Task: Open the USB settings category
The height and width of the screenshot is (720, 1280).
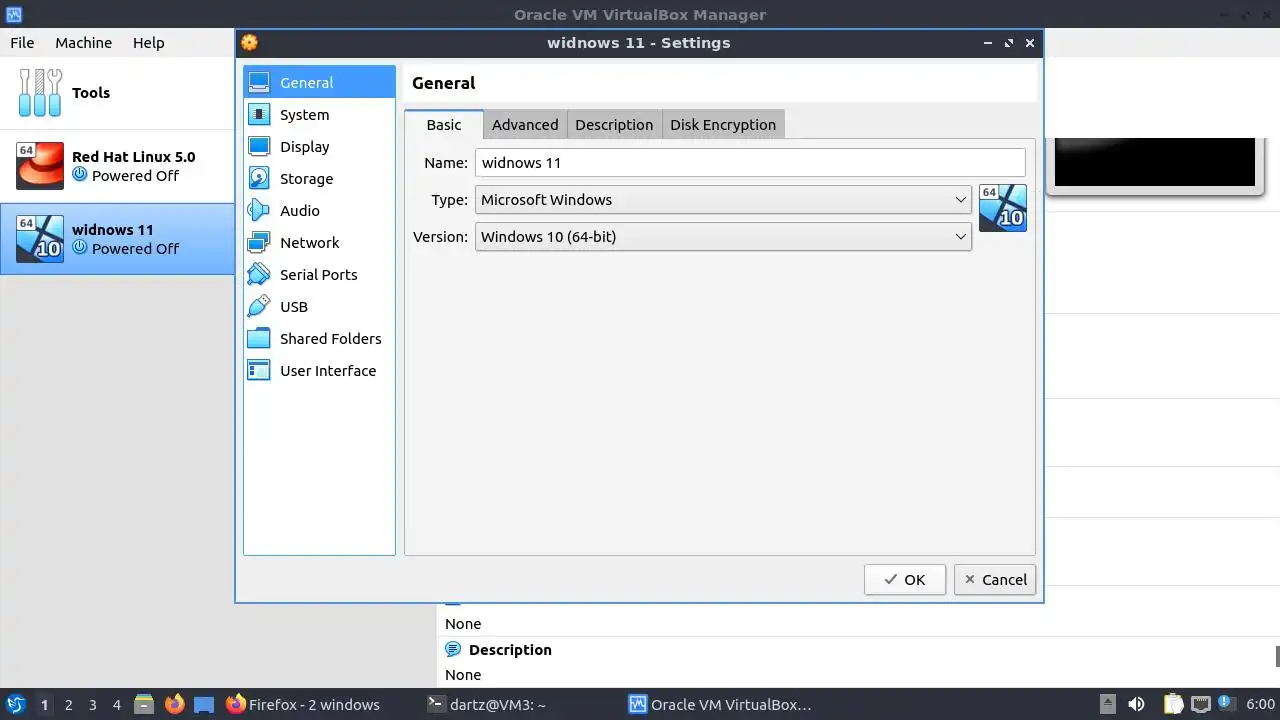Action: (319, 307)
